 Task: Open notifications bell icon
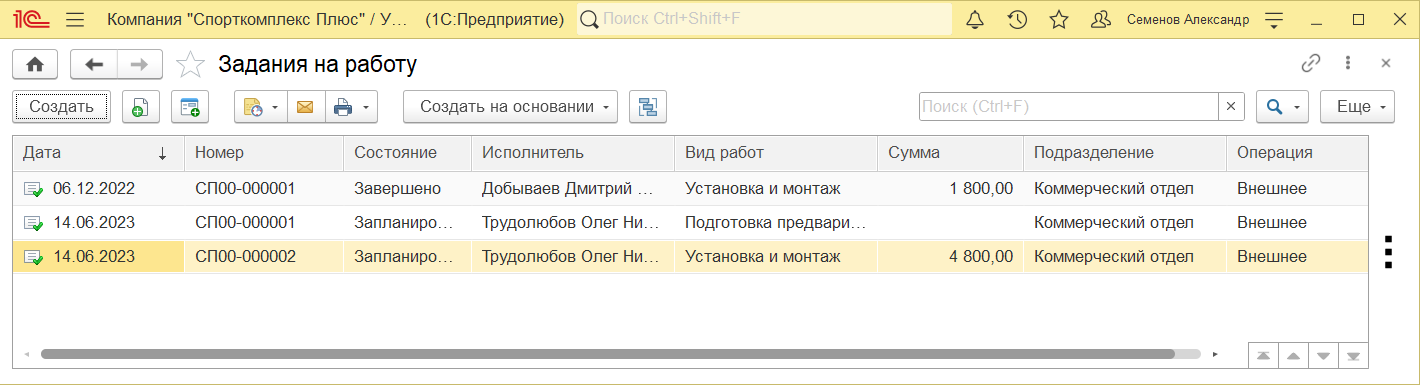point(975,20)
